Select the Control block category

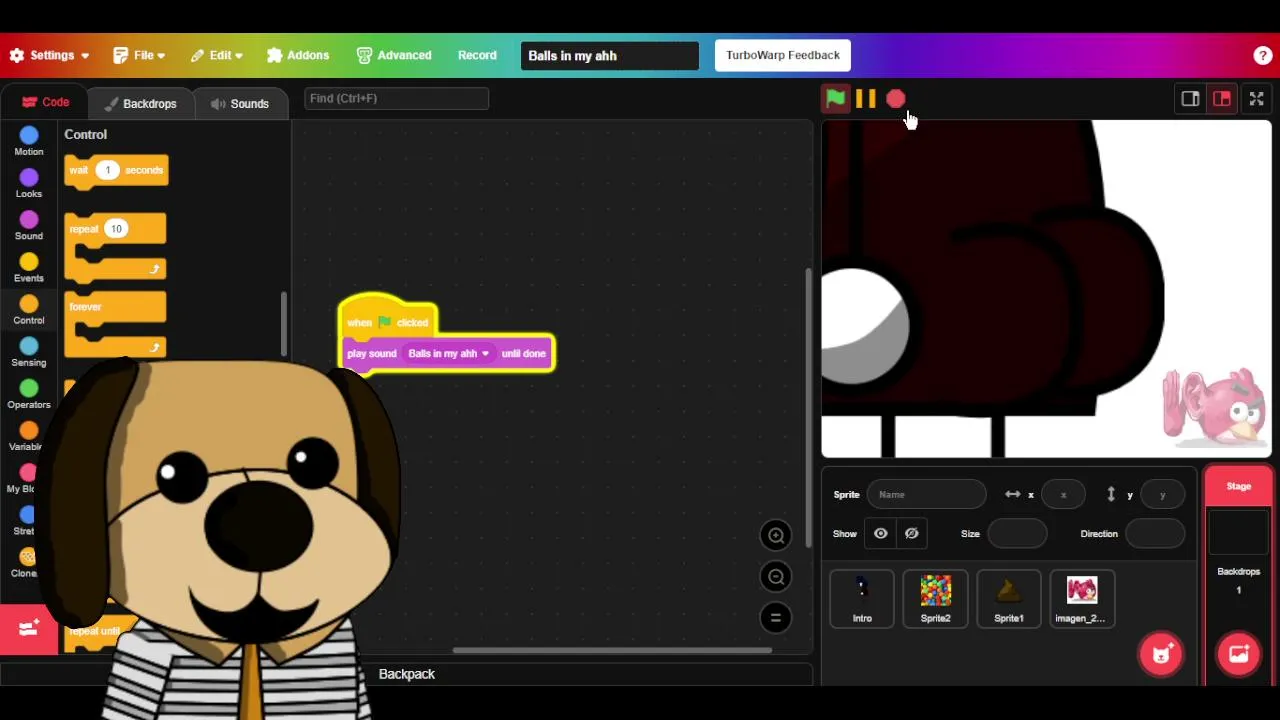[29, 311]
